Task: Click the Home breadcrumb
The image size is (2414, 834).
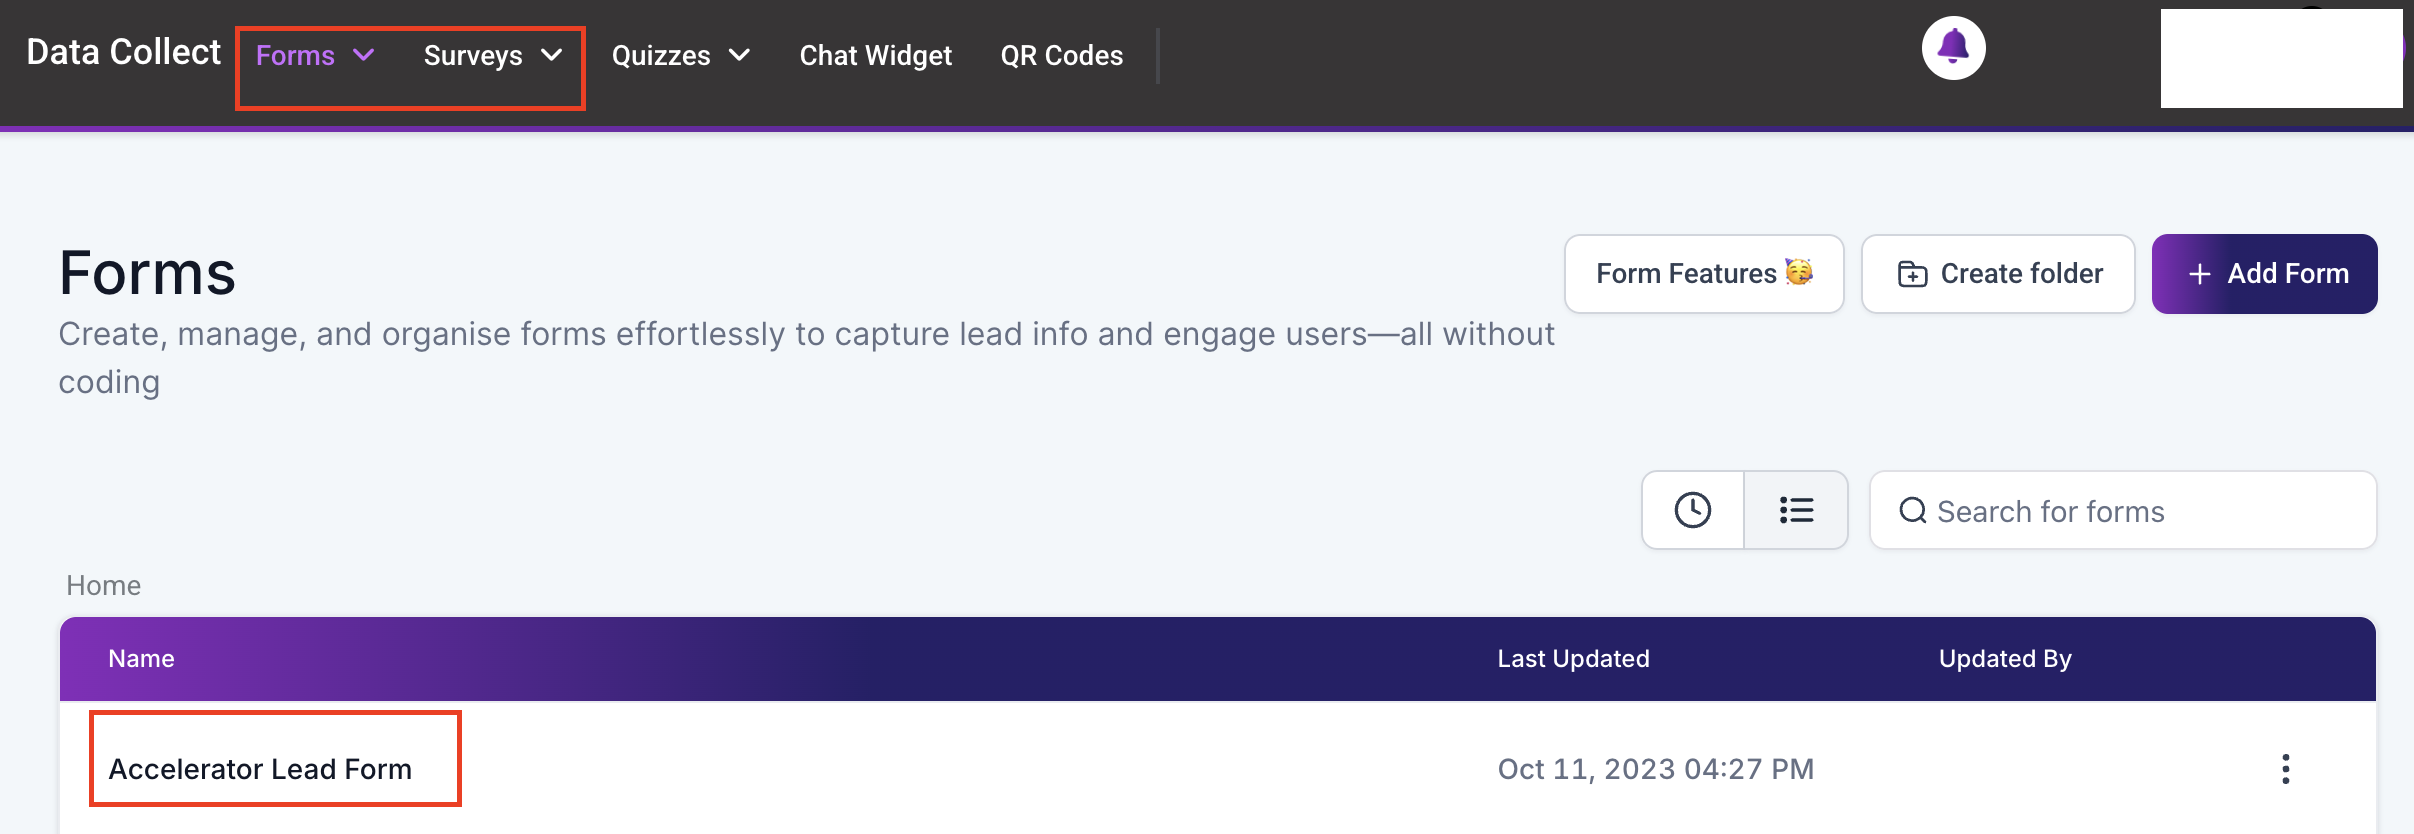Action: (104, 585)
